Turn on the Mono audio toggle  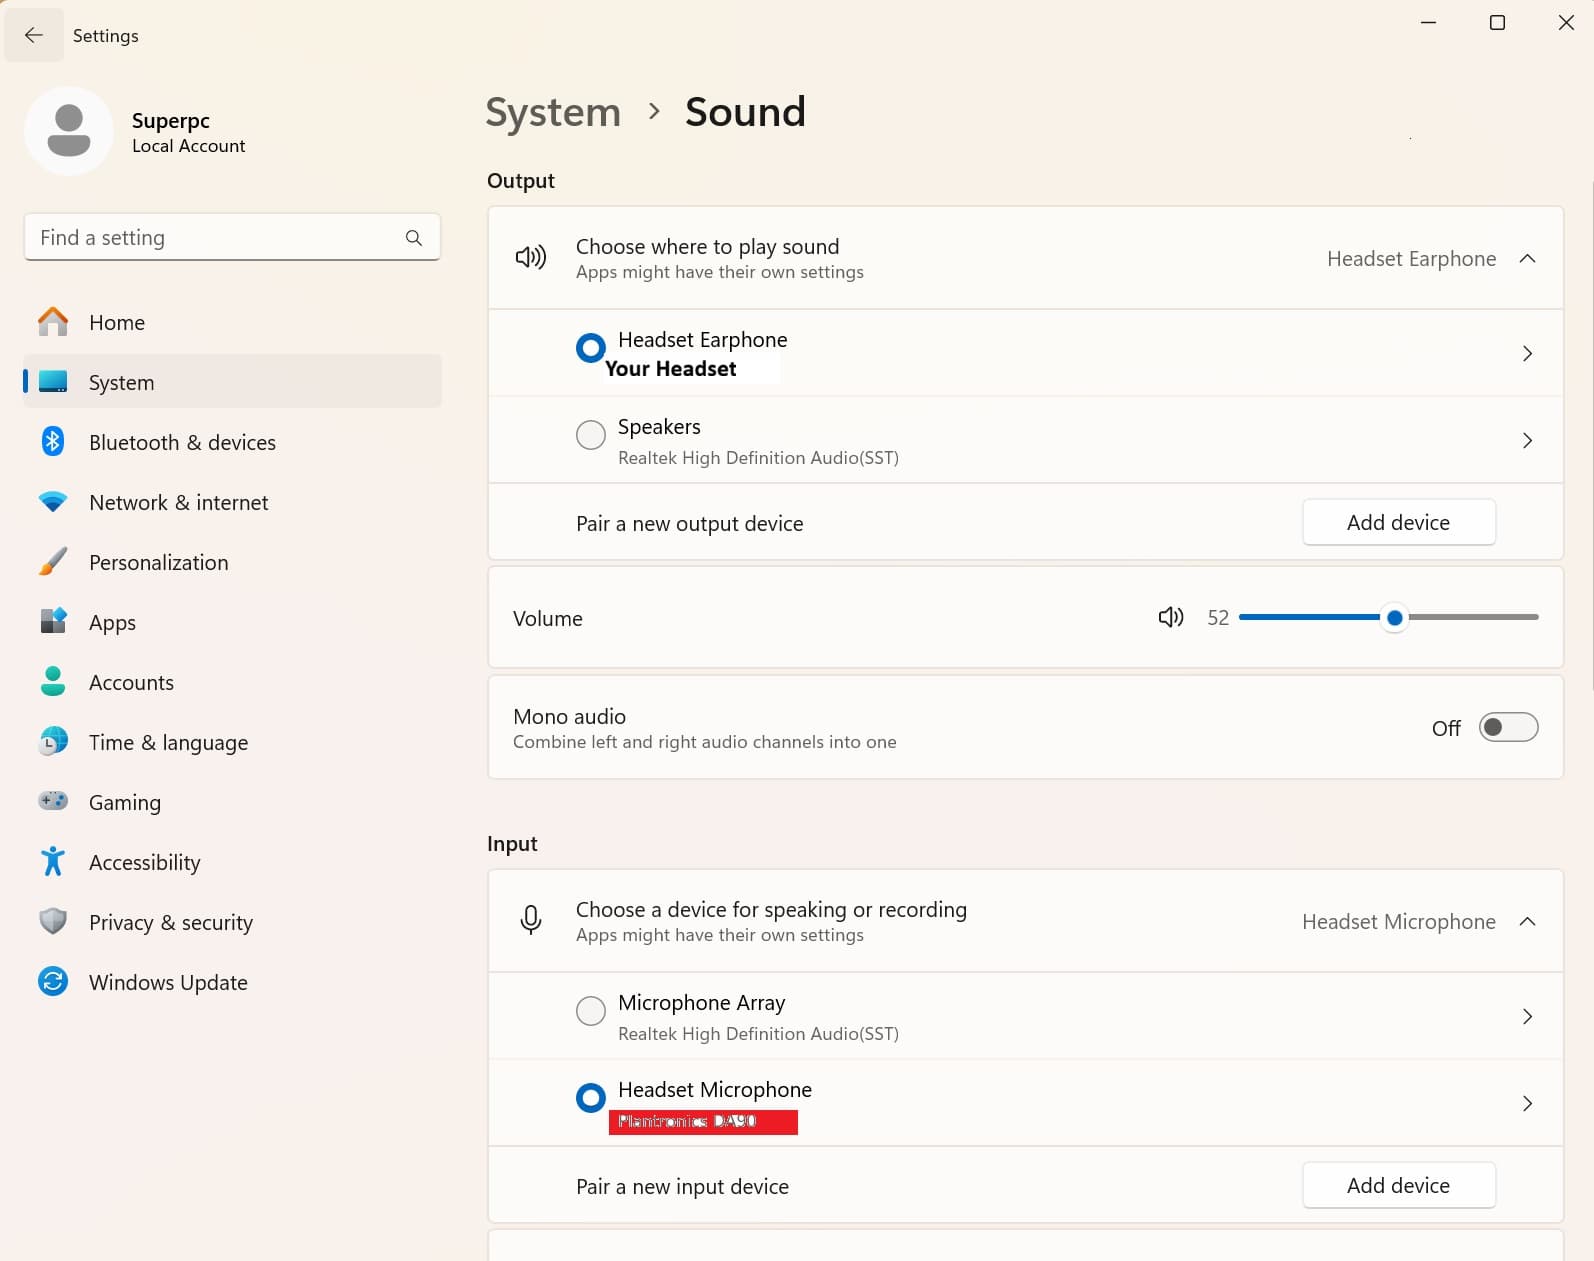click(1507, 728)
